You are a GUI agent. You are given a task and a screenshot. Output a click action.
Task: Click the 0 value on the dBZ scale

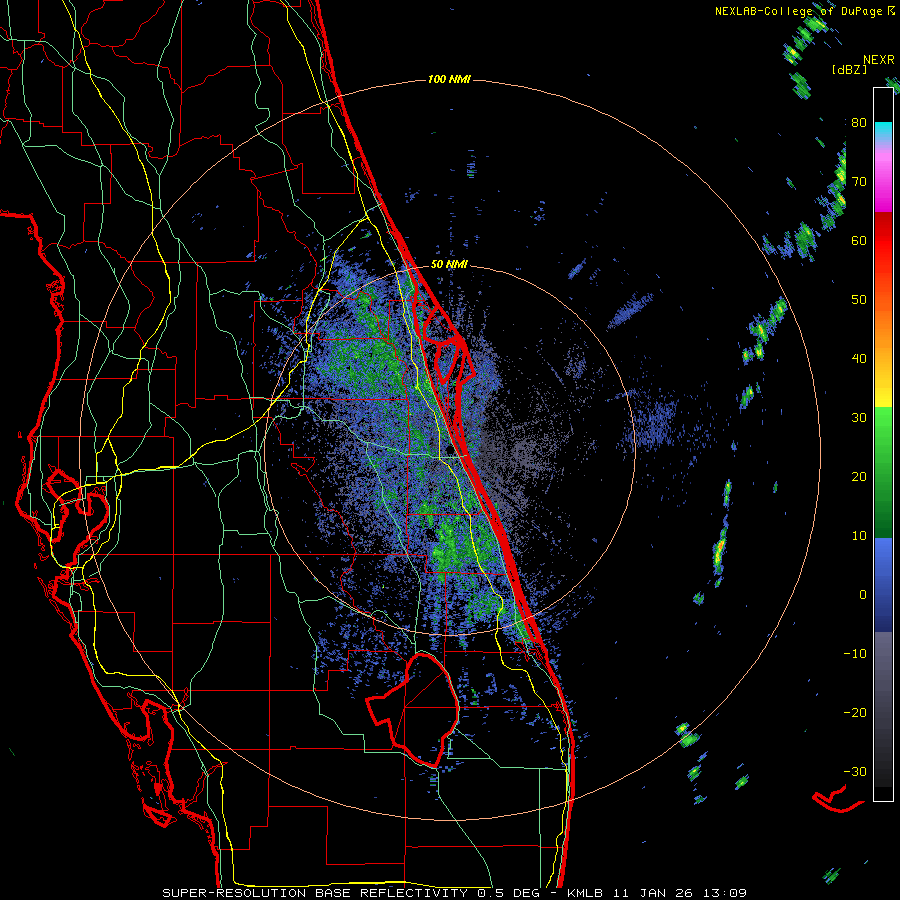click(863, 595)
